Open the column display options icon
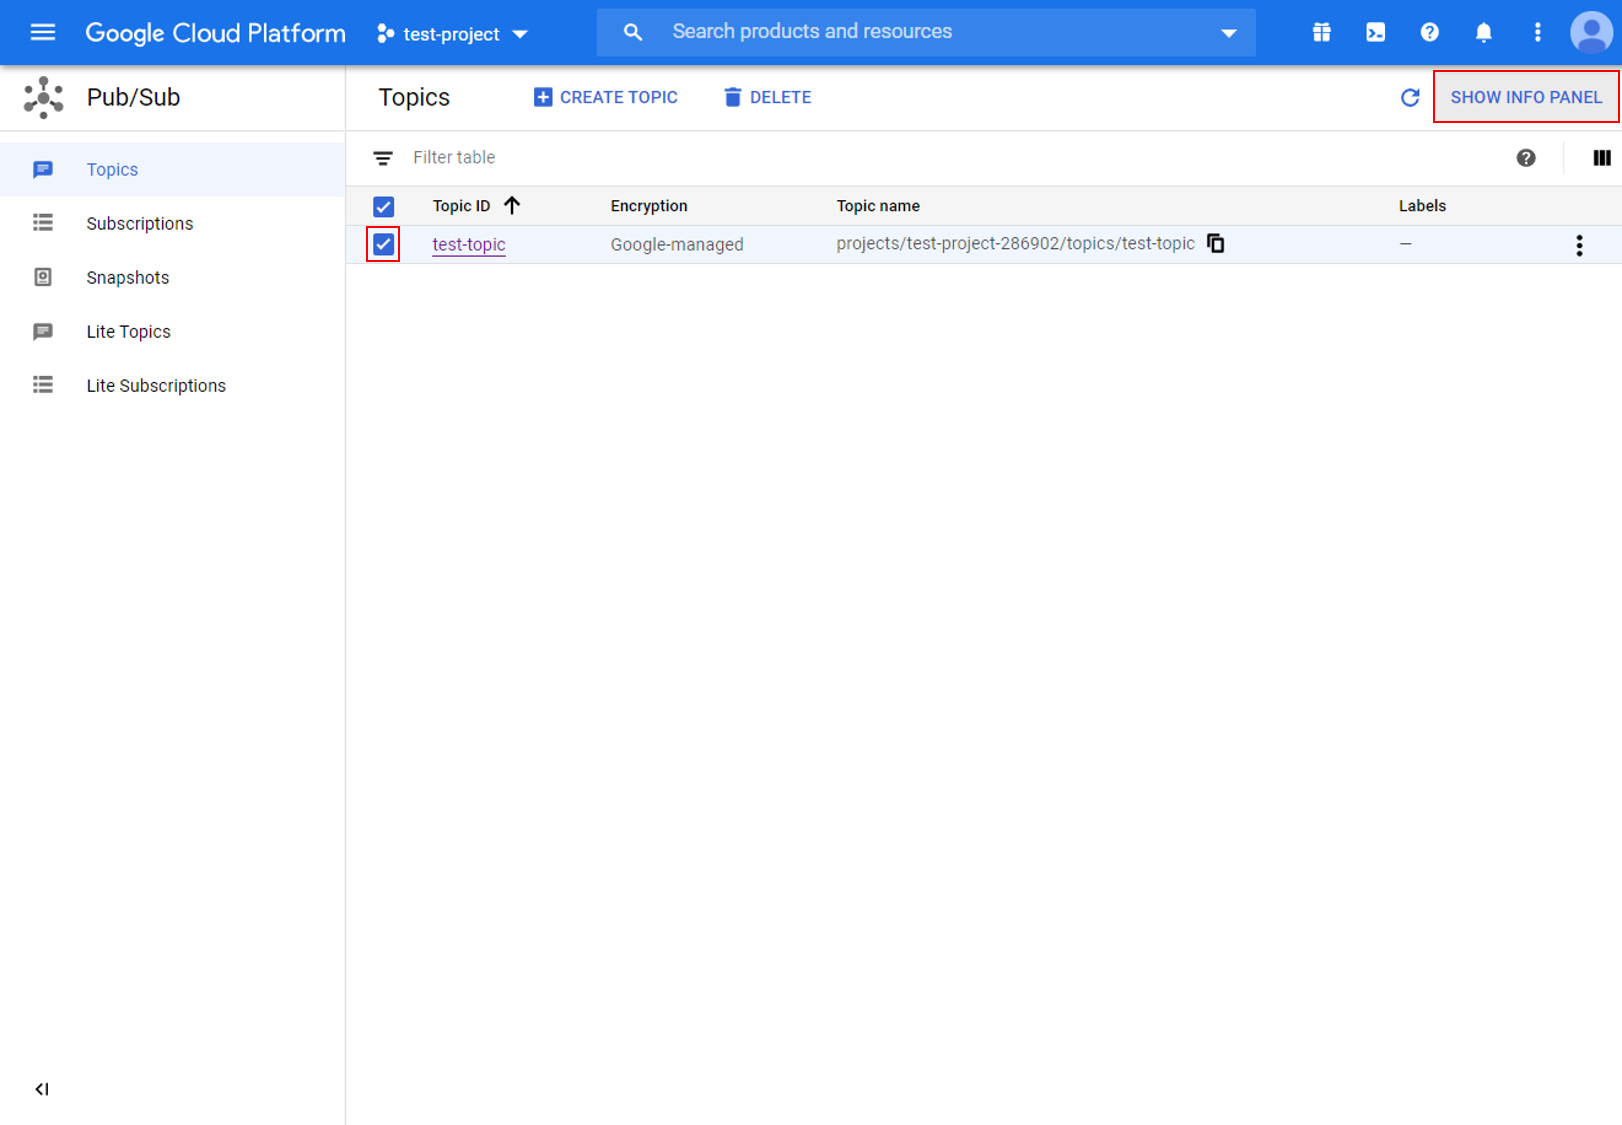 click(1602, 158)
